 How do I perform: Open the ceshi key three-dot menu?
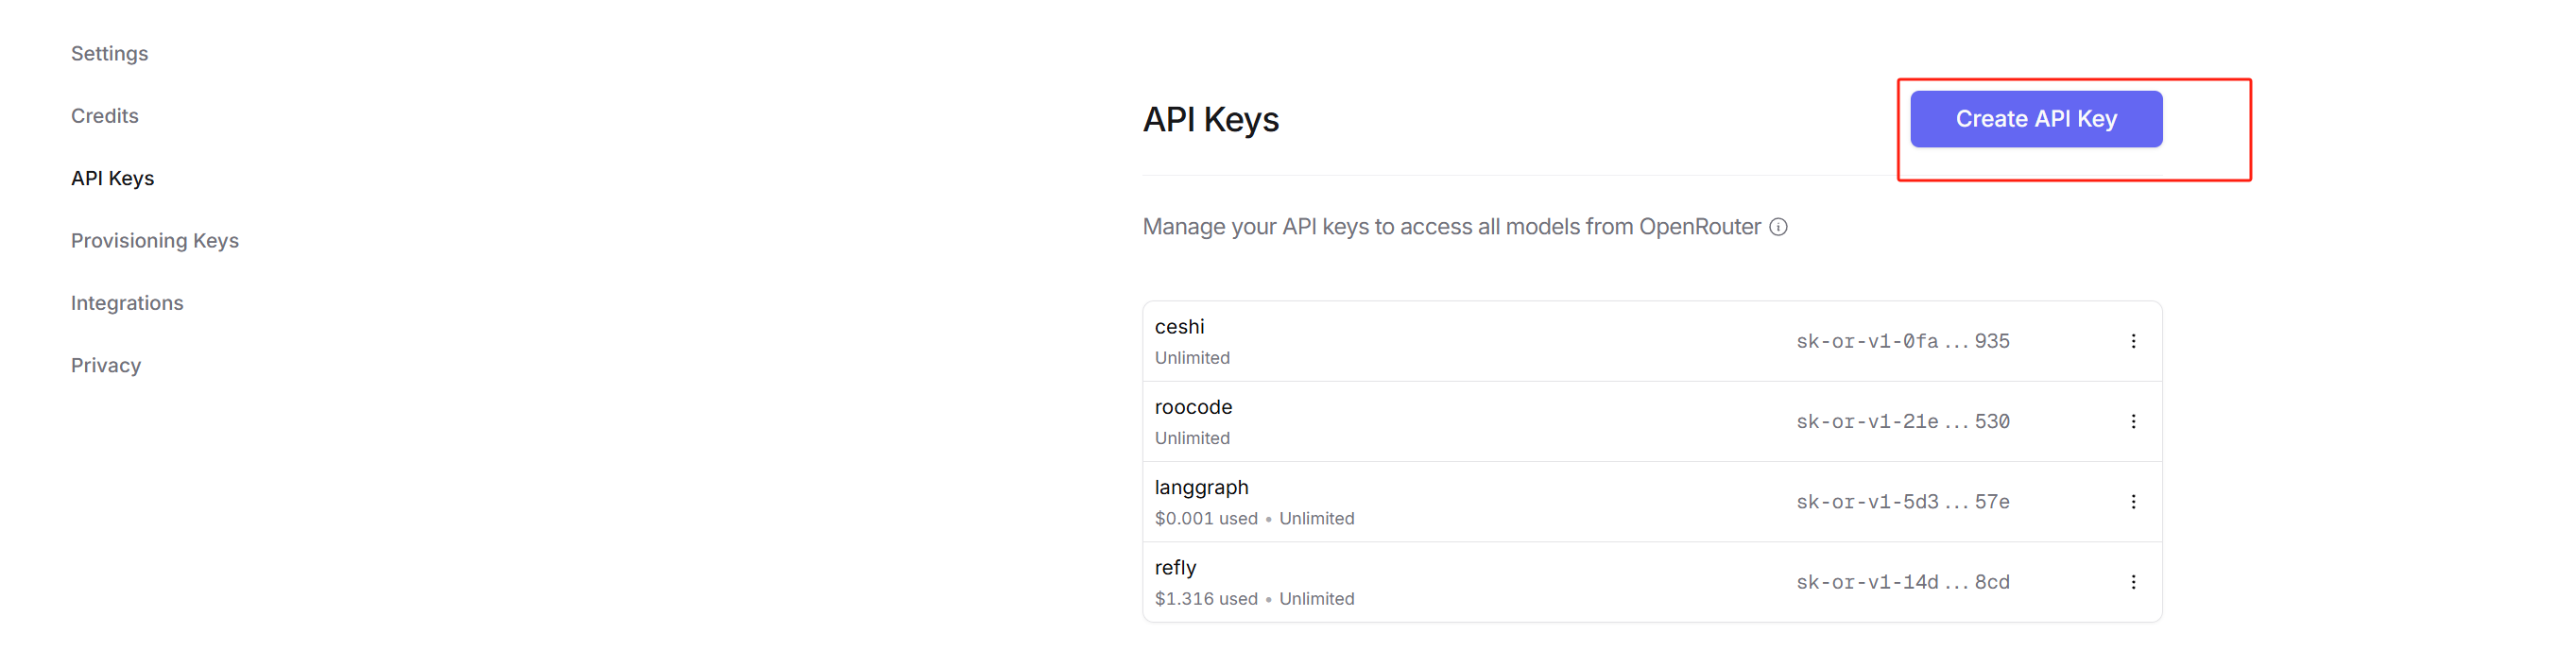click(x=2133, y=341)
